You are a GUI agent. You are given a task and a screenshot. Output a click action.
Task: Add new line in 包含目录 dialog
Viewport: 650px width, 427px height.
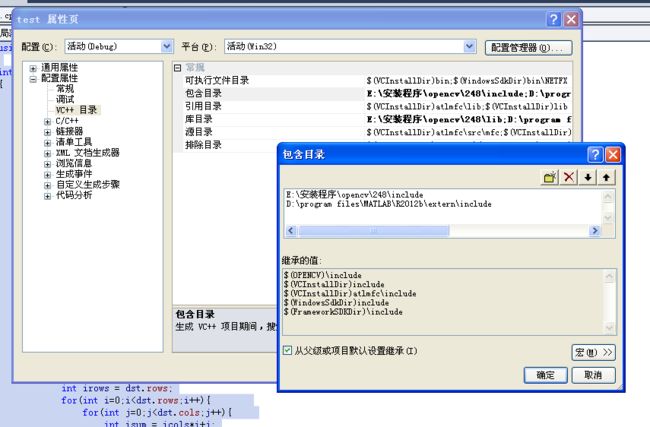click(x=550, y=177)
